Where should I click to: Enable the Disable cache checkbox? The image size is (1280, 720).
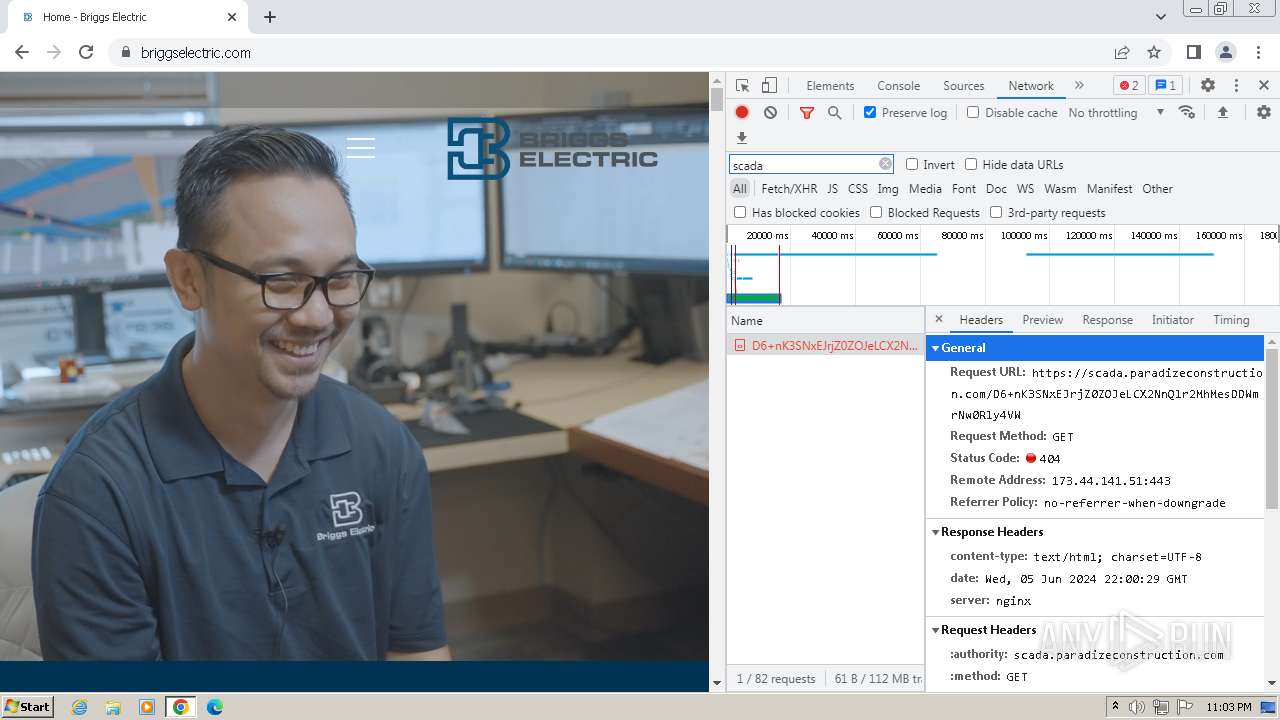pos(973,113)
